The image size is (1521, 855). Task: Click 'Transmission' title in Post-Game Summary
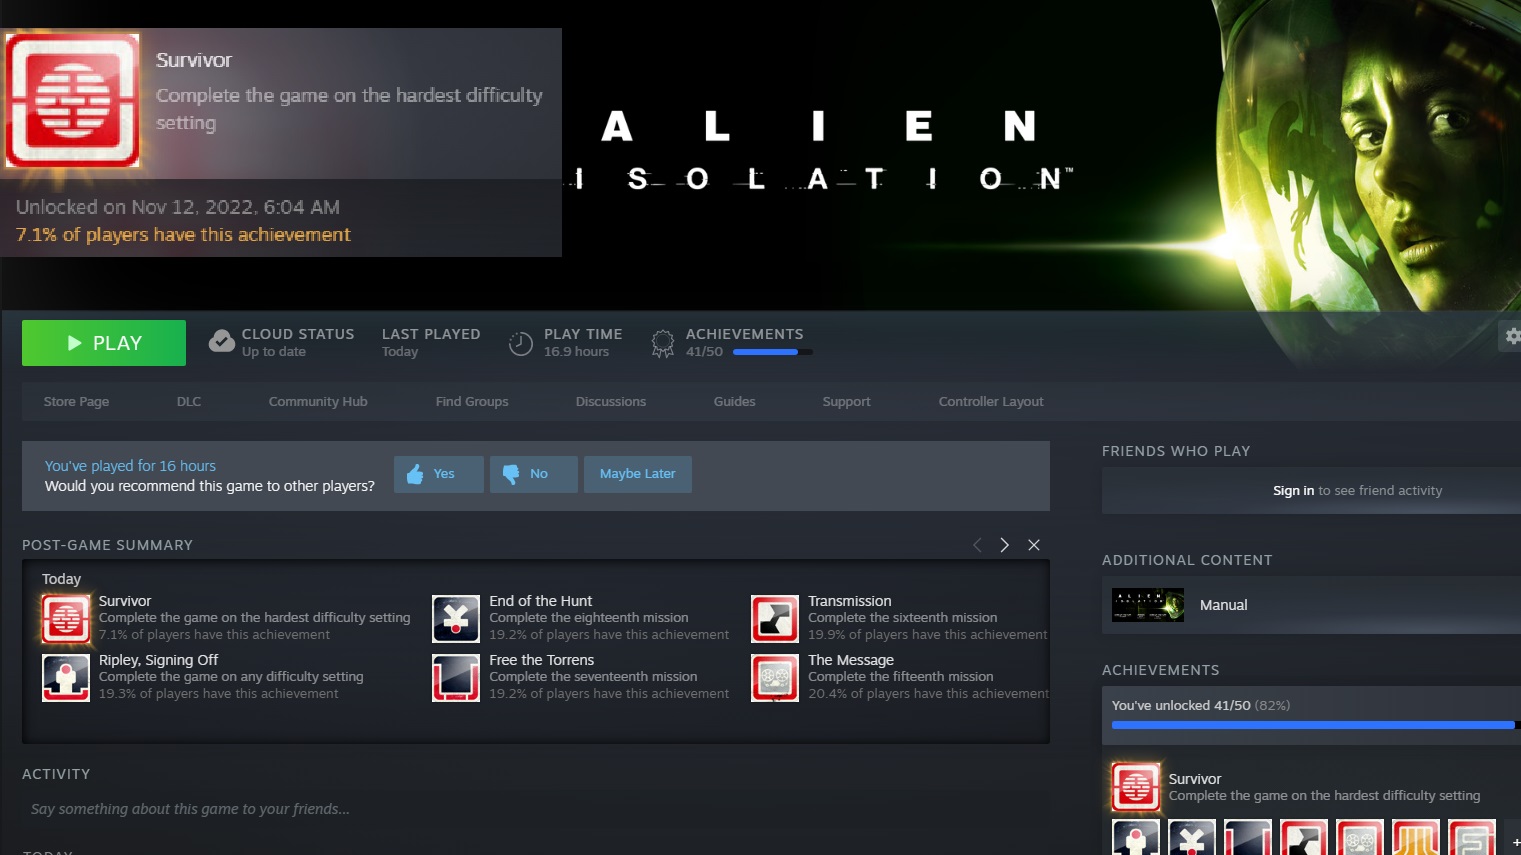850,601
